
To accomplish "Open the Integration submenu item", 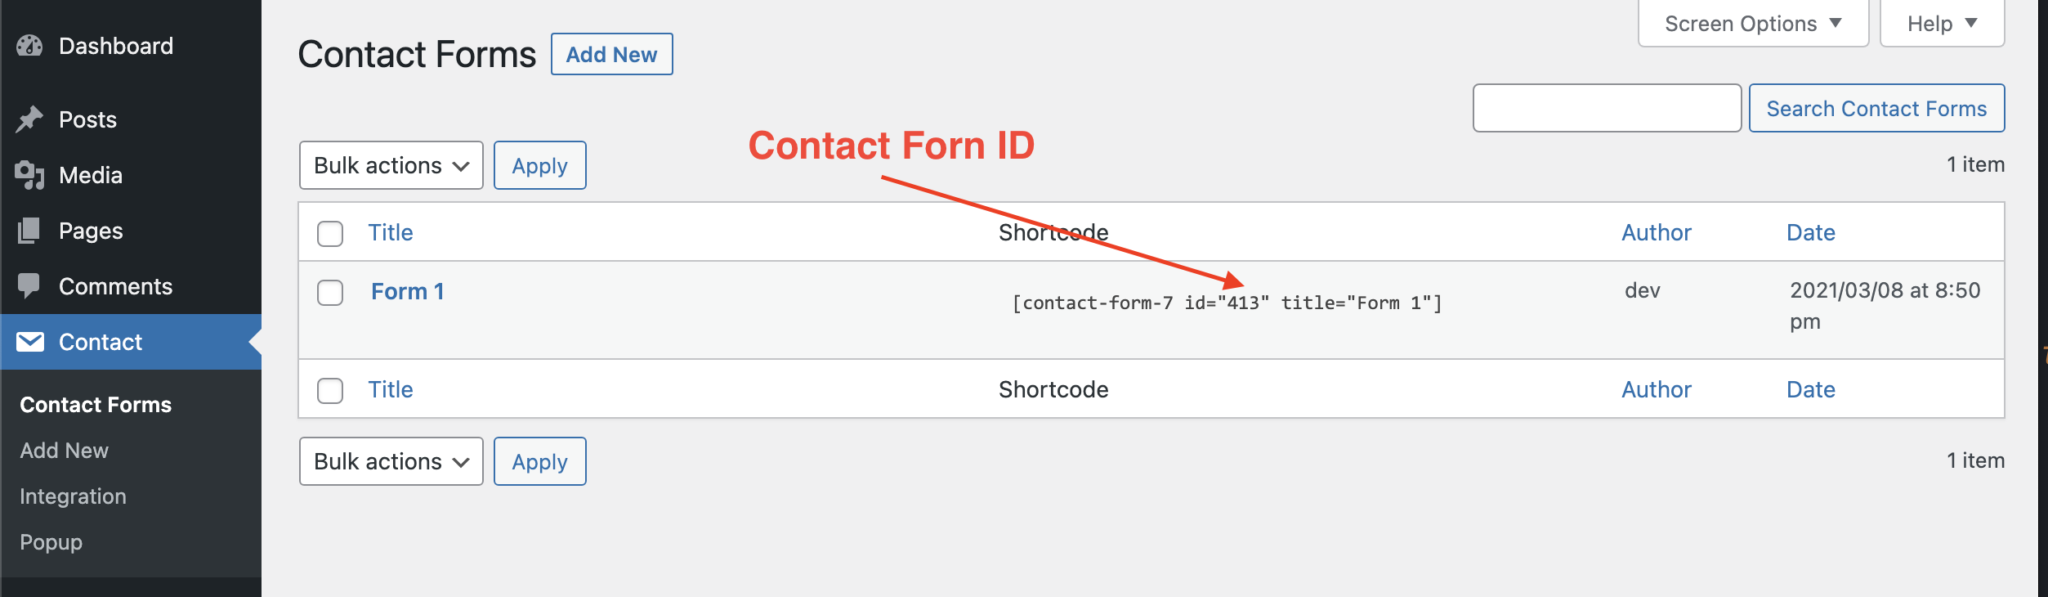I will (x=73, y=497).
